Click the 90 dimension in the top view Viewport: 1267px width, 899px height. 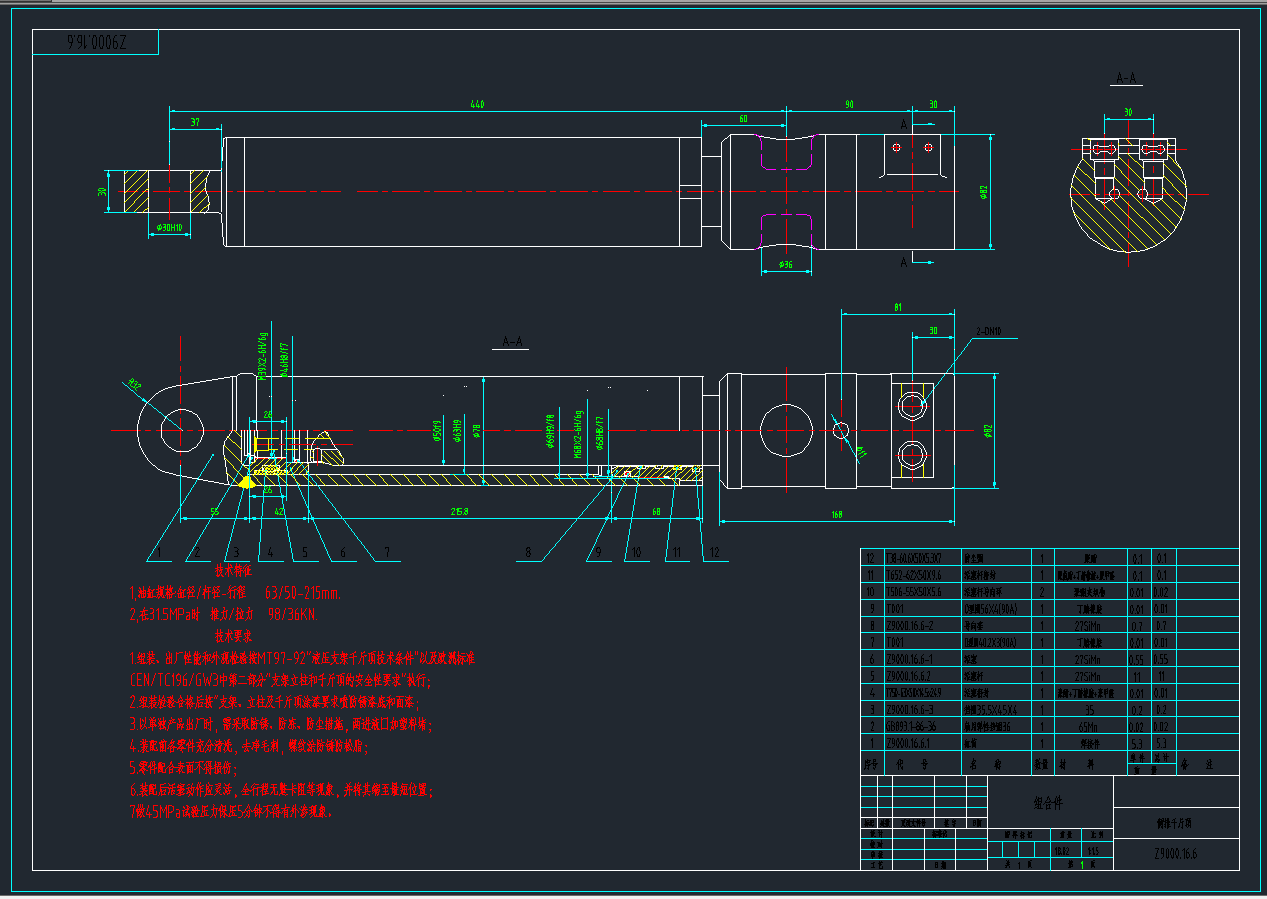click(x=849, y=104)
